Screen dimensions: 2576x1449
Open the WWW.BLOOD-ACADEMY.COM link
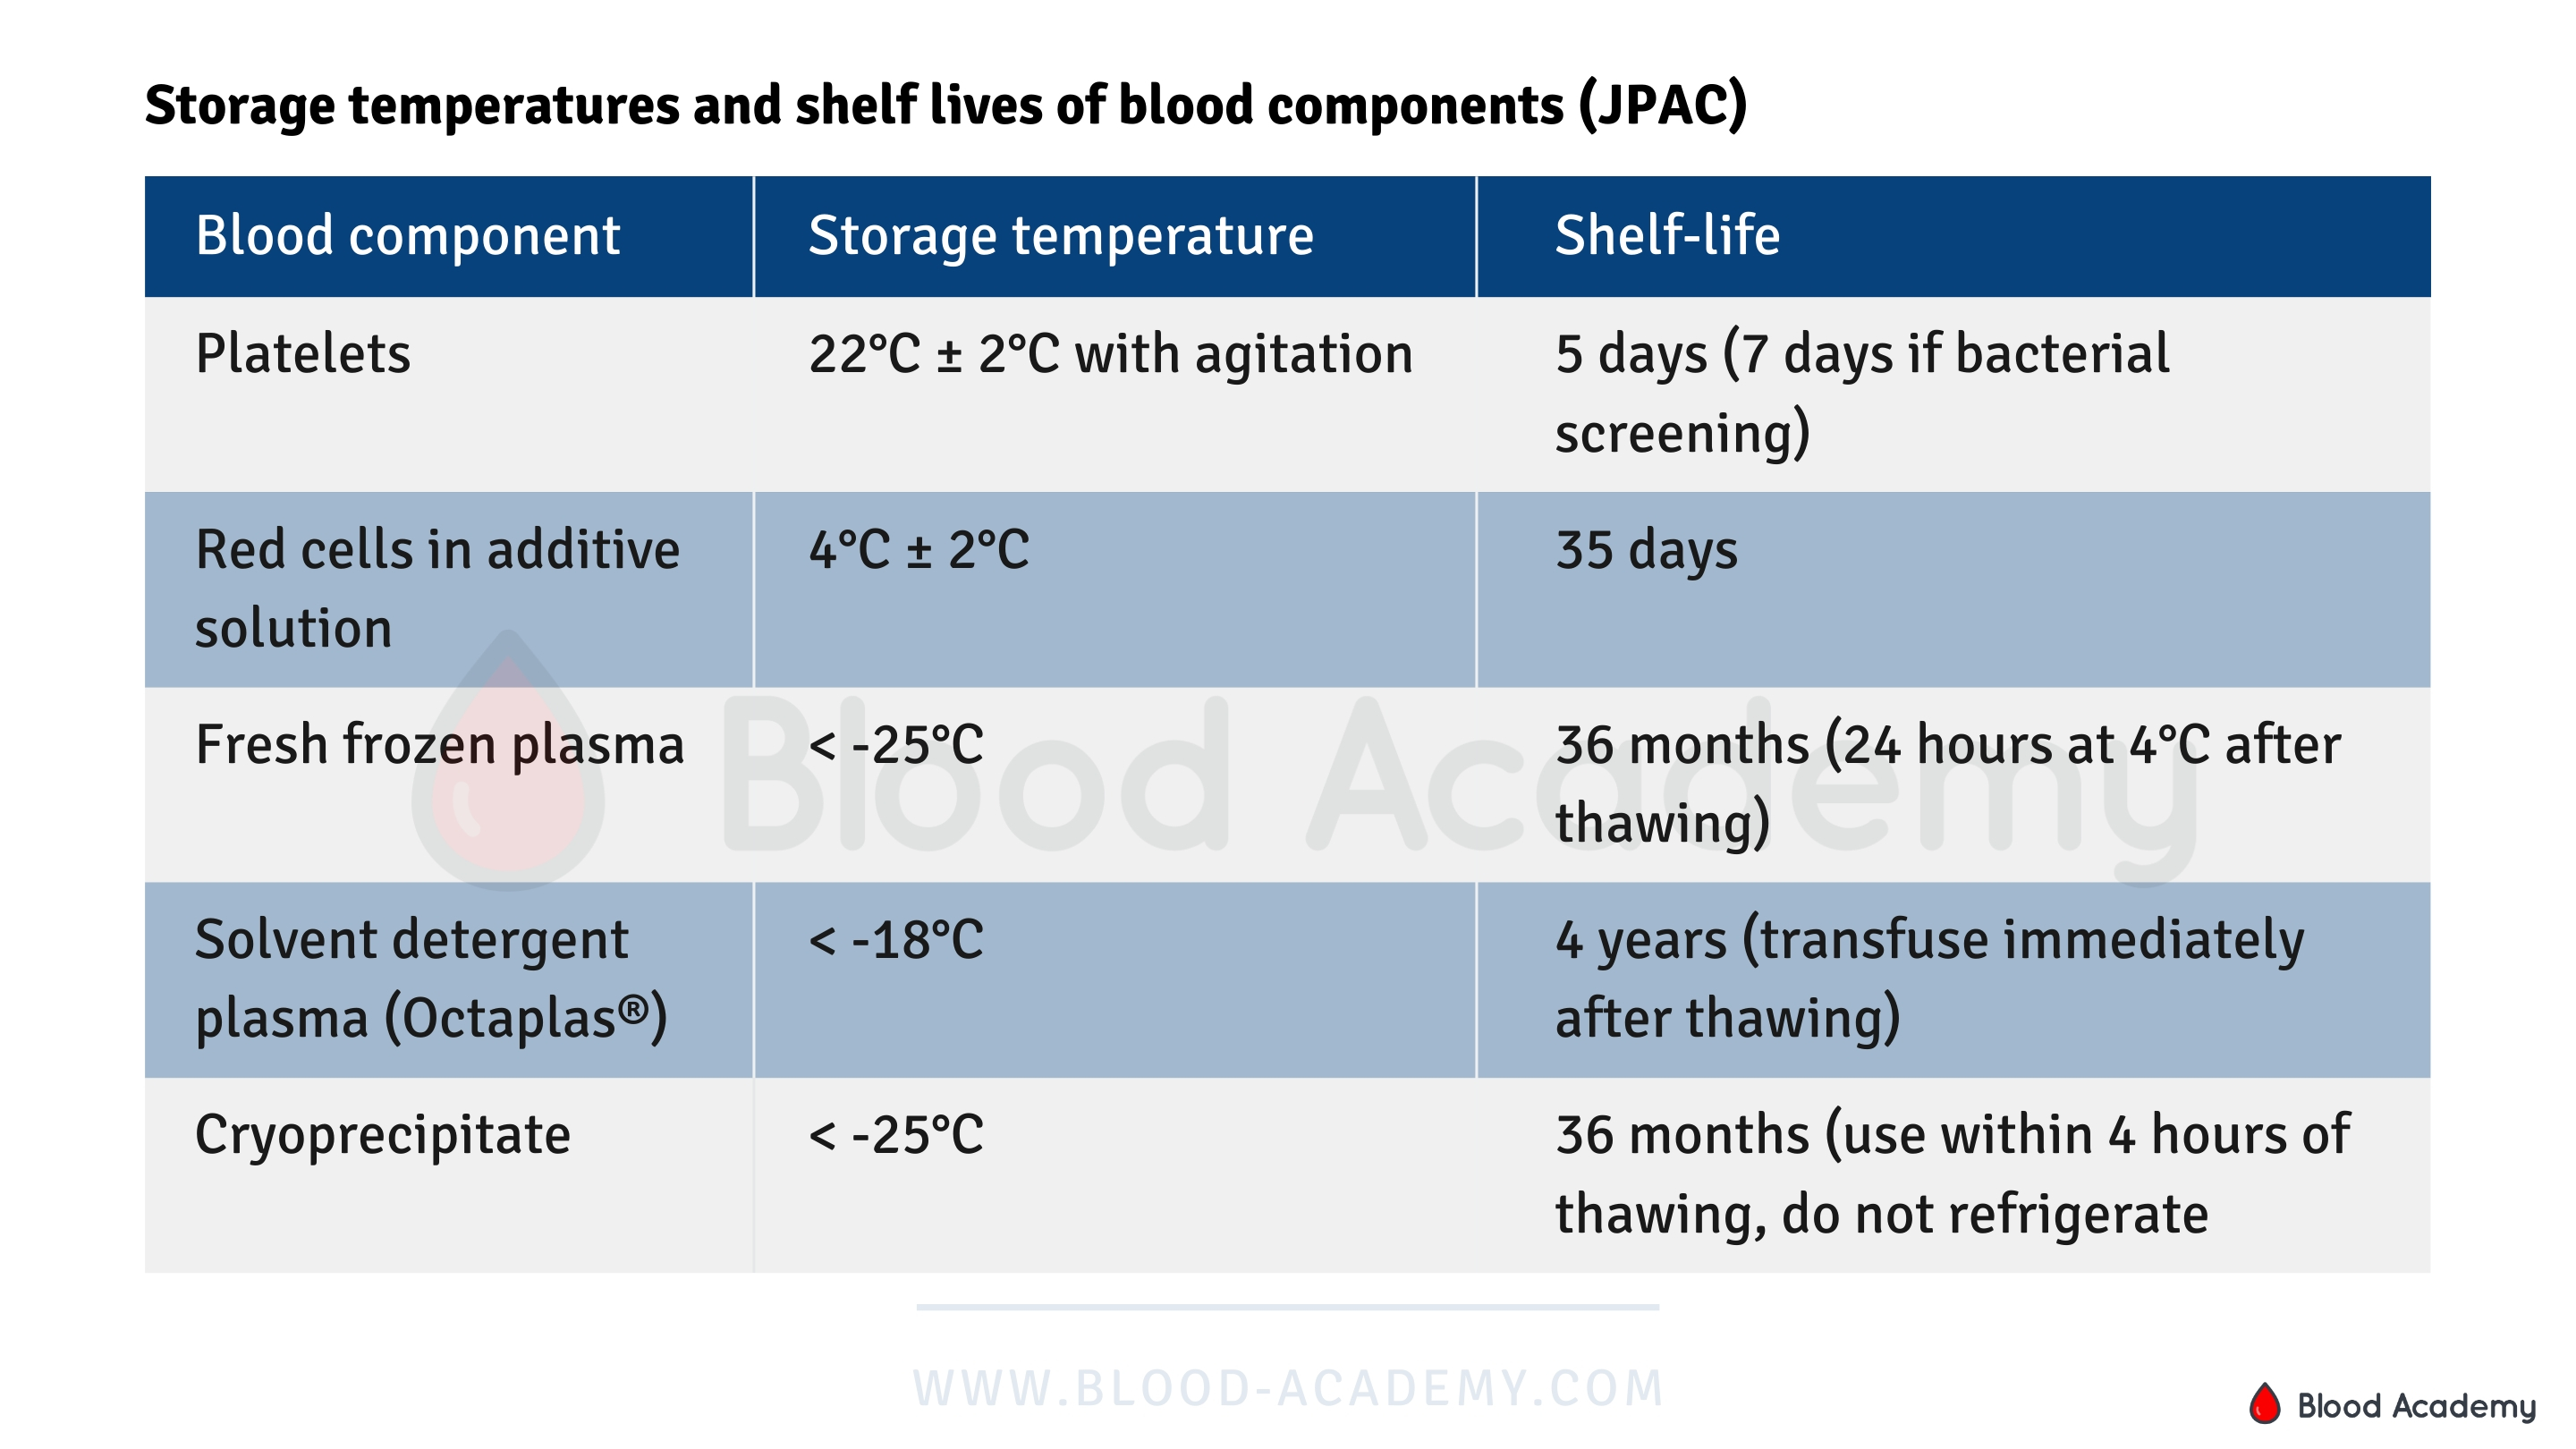1288,1388
